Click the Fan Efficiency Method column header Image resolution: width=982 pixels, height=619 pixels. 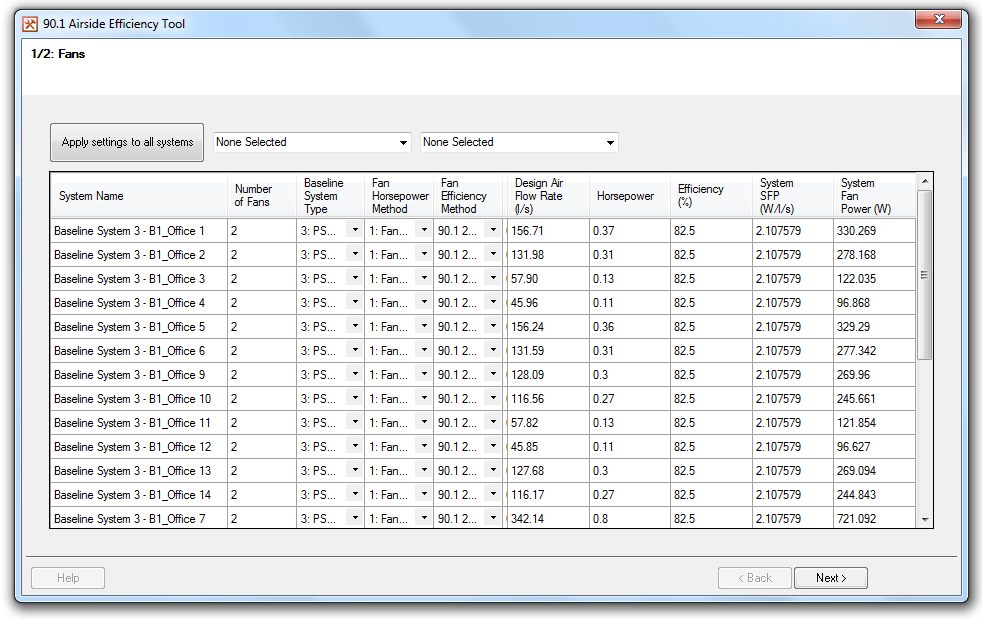point(468,195)
